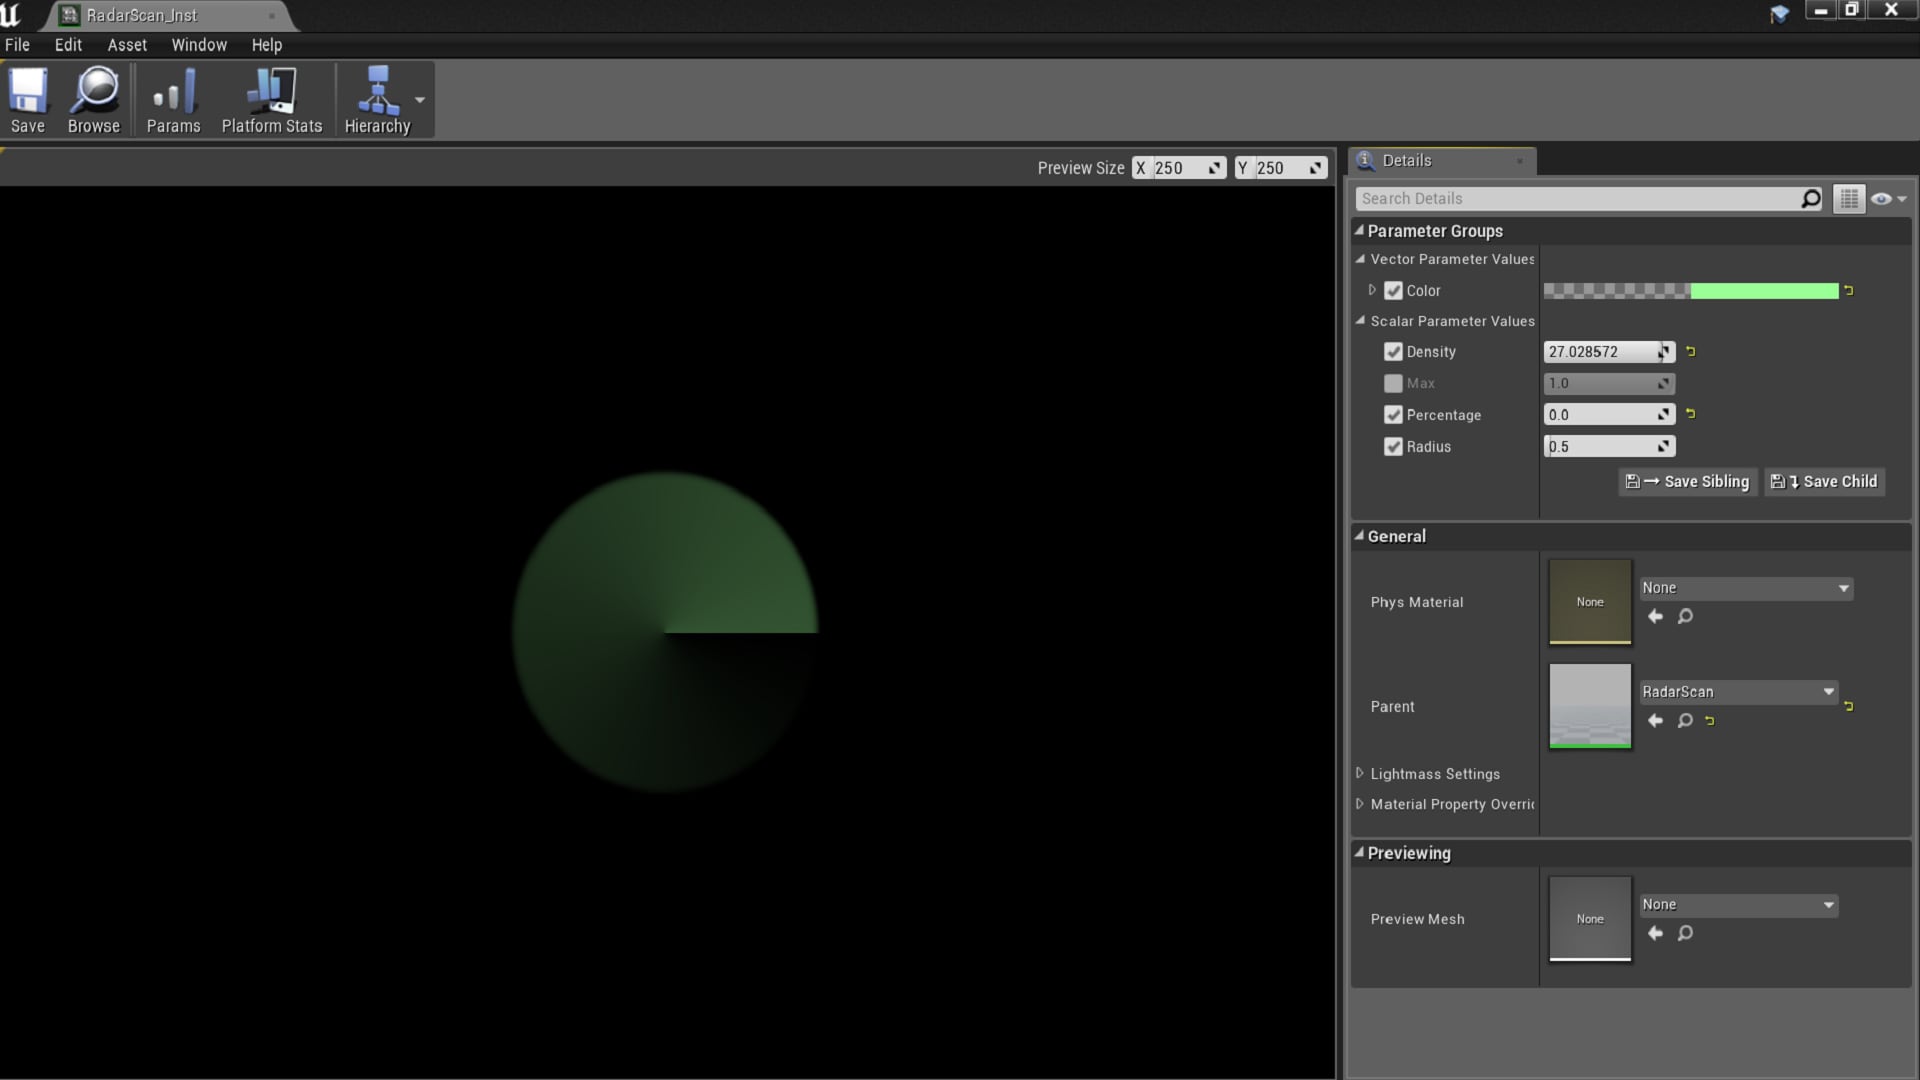
Task: Open the property matrix view icon
Action: [x=1847, y=198]
